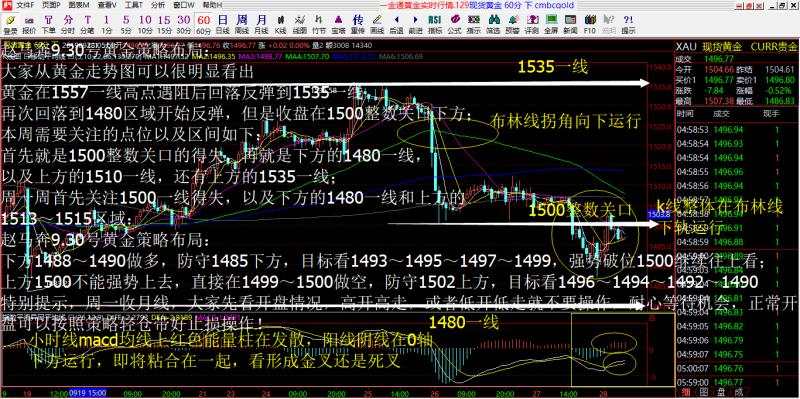
Task: Select the 10分 ten-minute period
Action: [145, 24]
